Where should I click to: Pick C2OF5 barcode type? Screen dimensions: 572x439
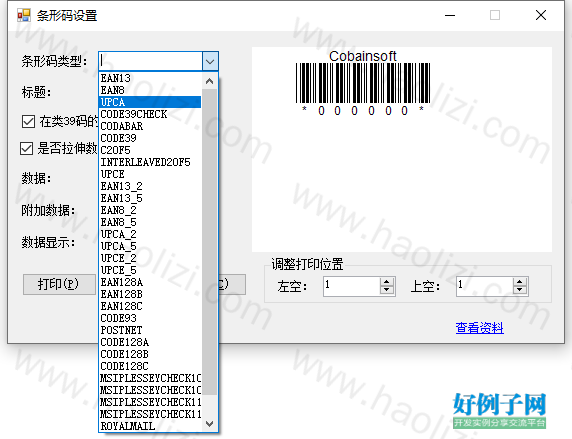pos(150,150)
